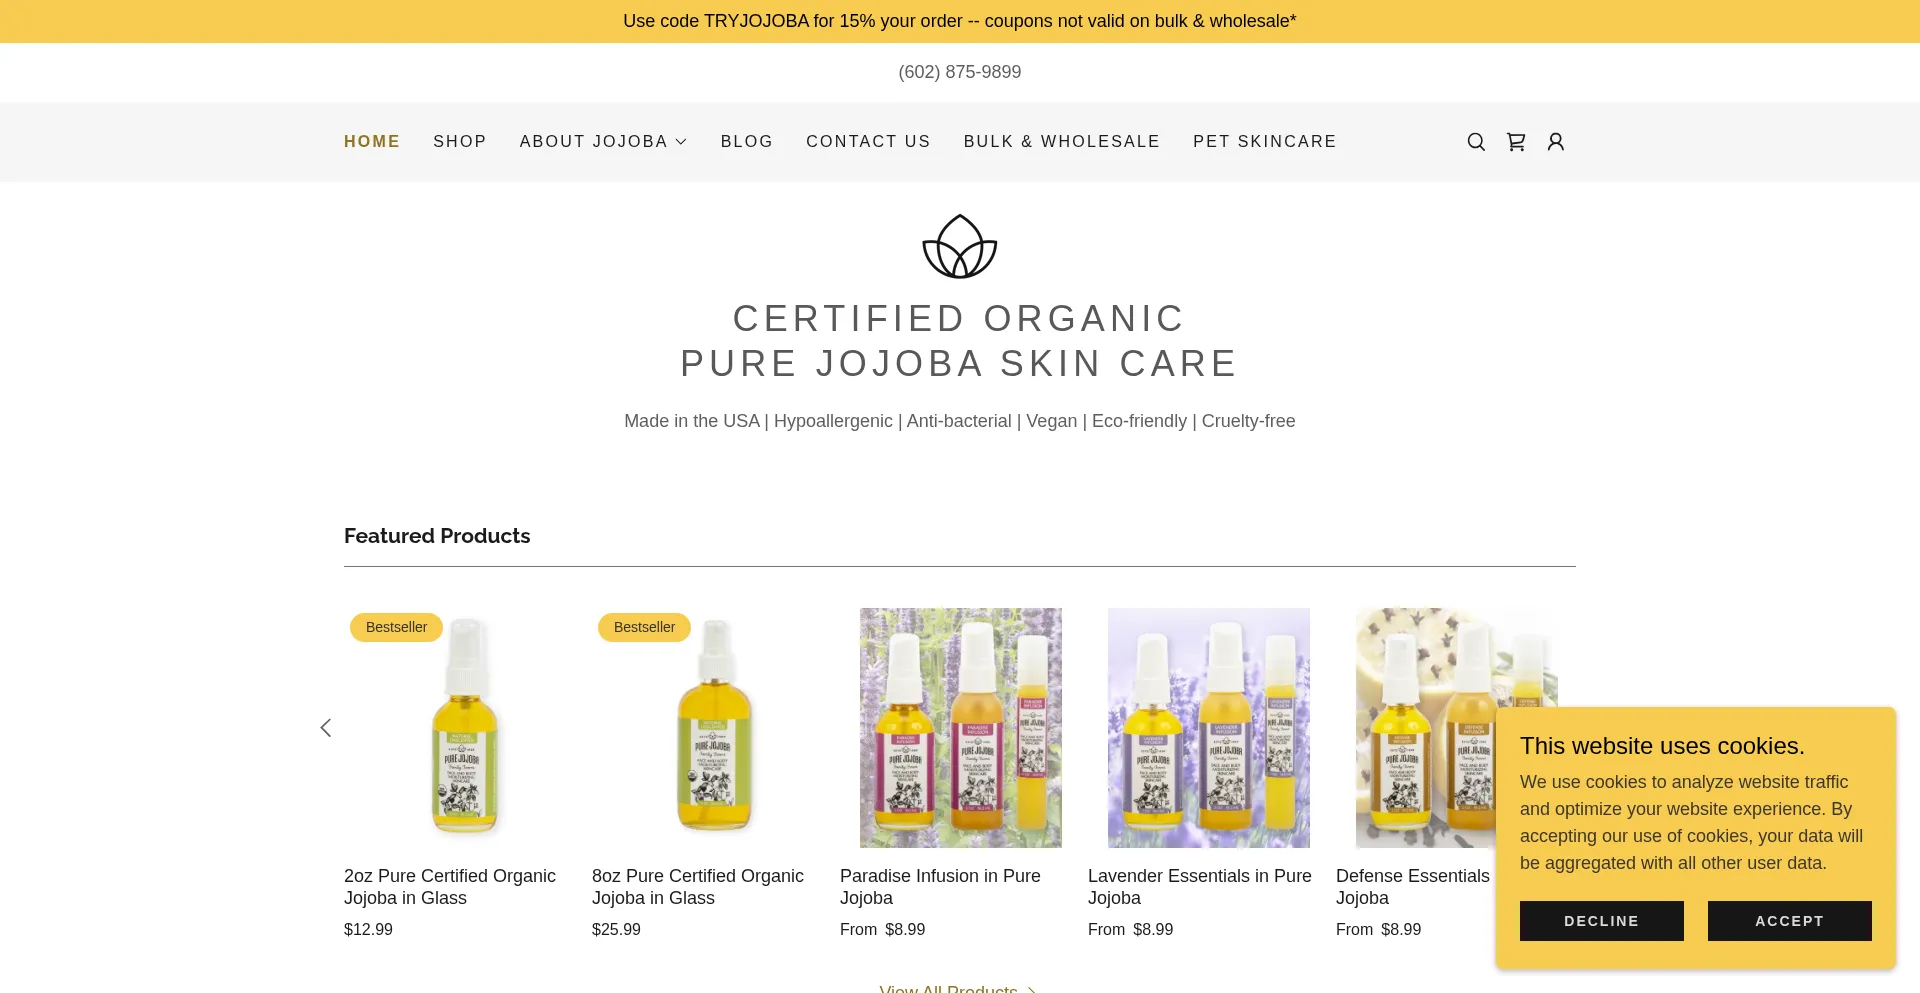The height and width of the screenshot is (993, 1920).
Task: Expand the About Jojoba dropdown menu
Action: 603,142
